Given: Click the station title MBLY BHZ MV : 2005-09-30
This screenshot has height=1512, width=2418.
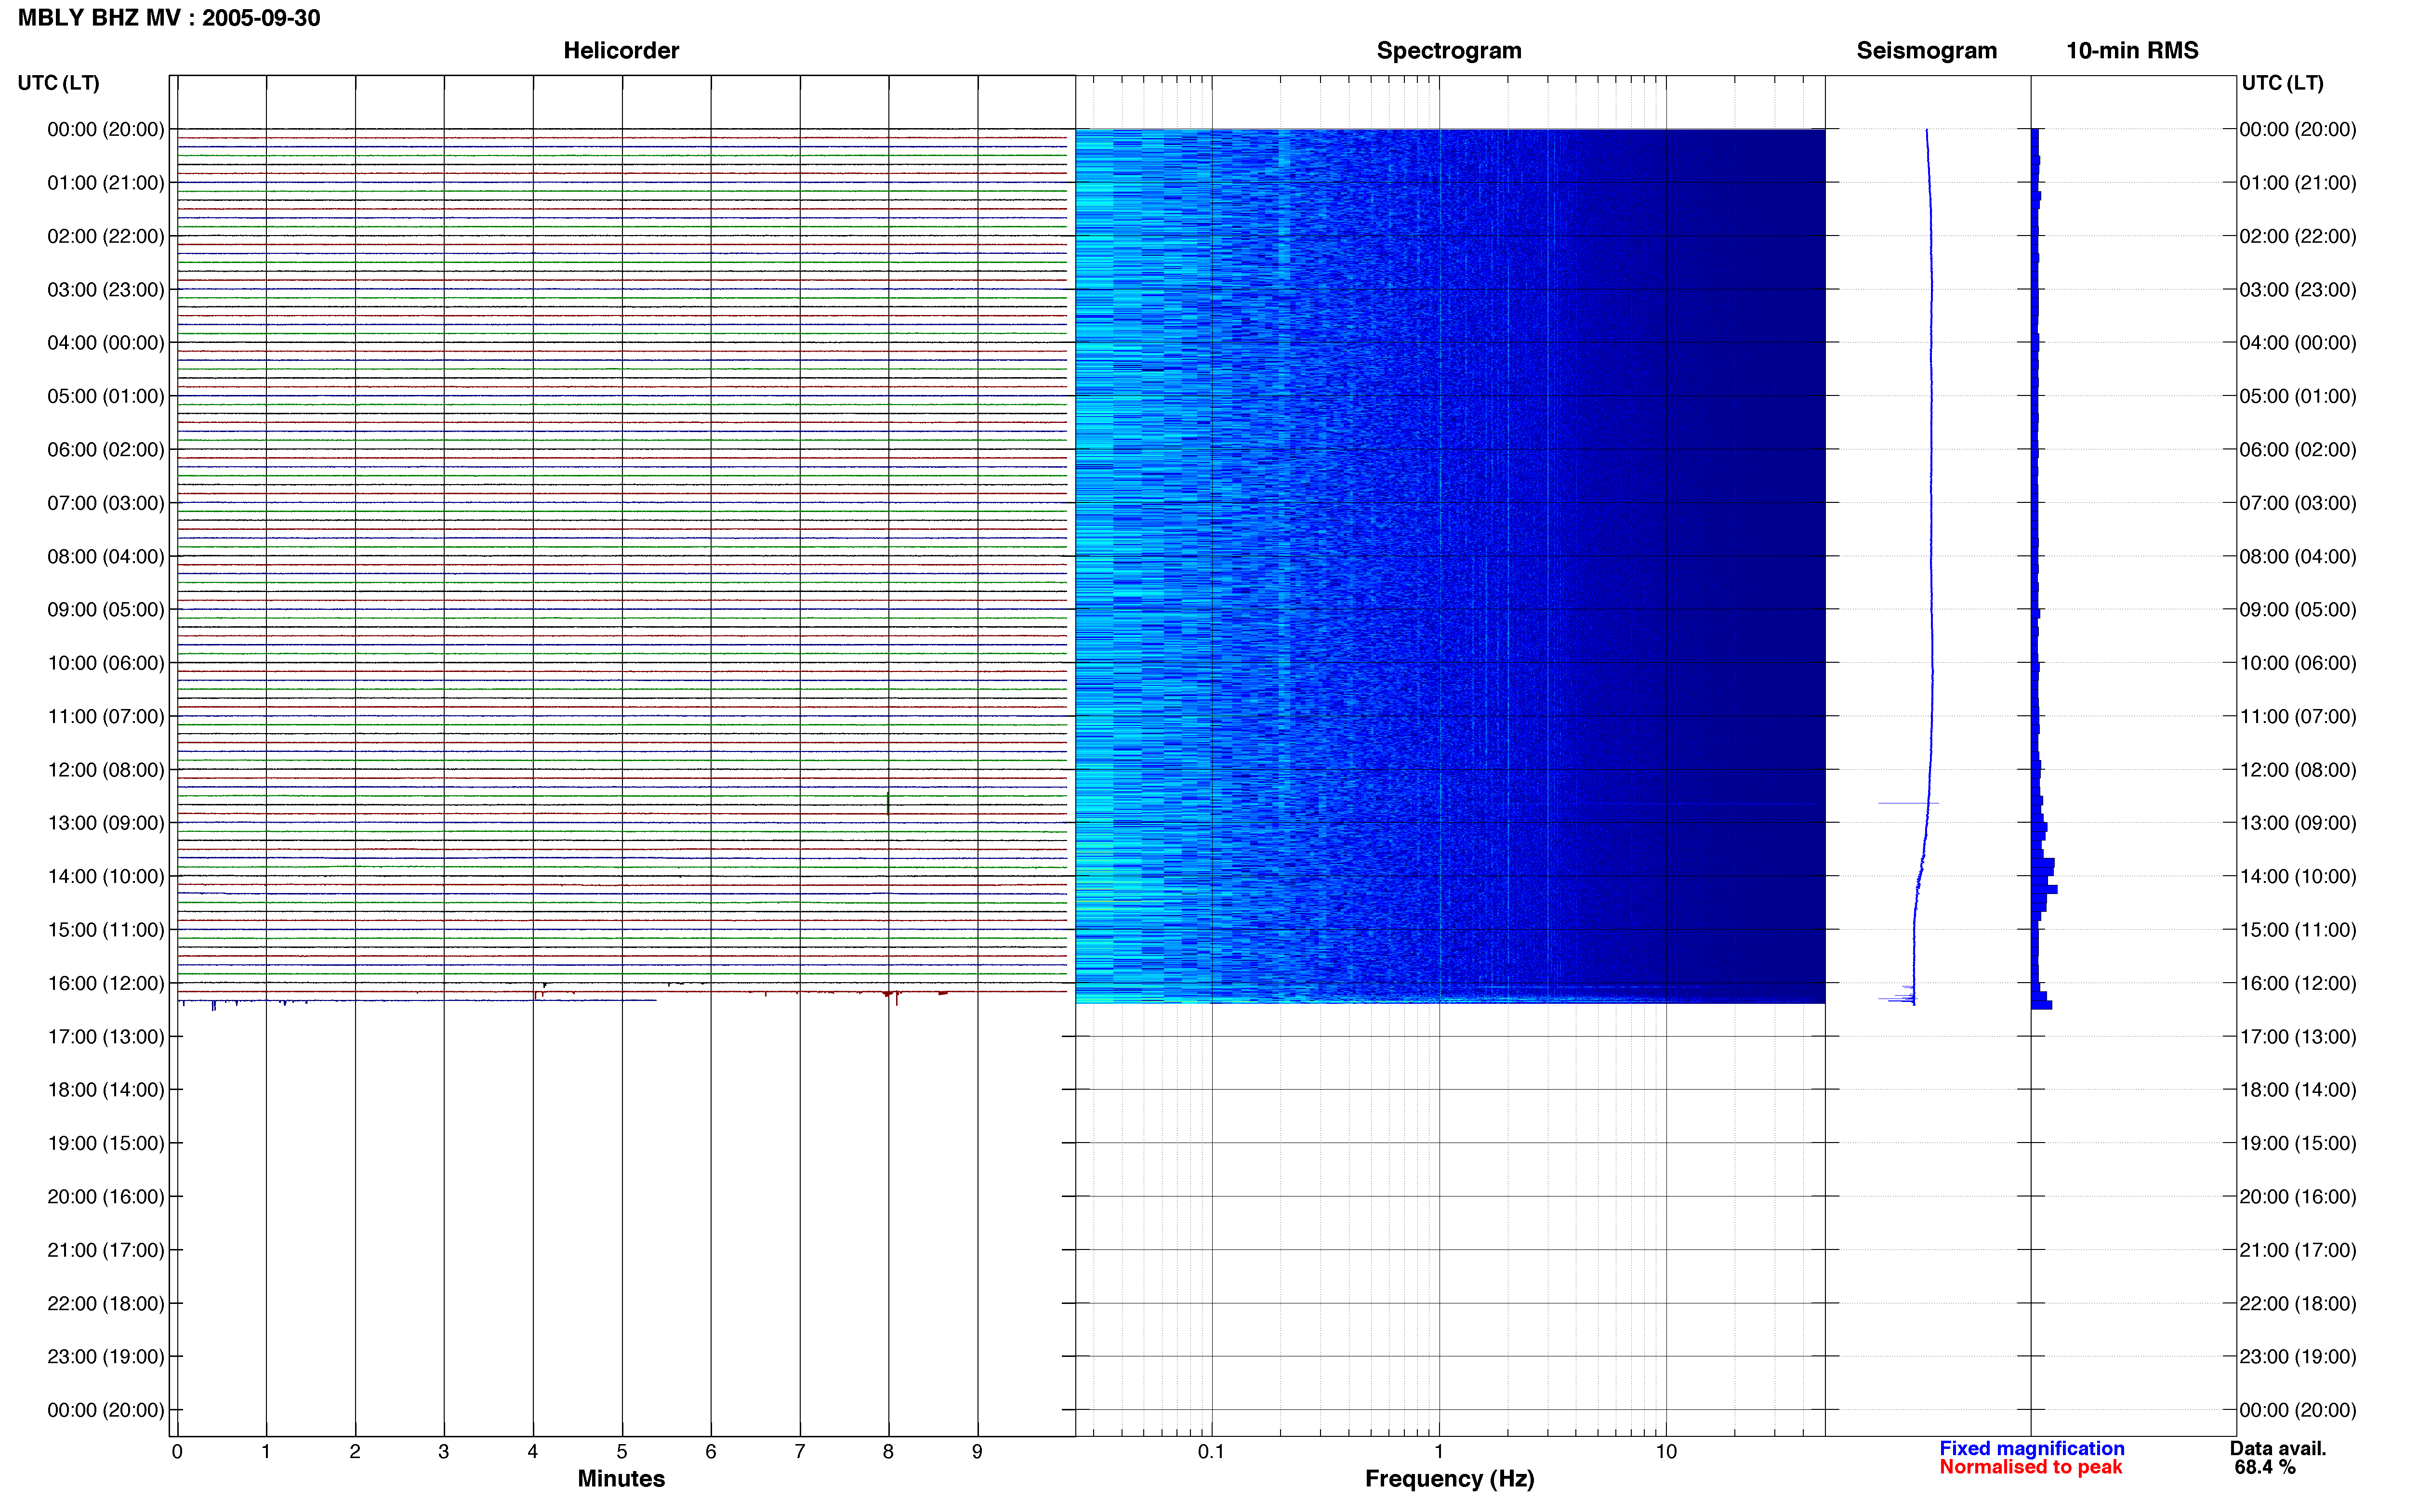Looking at the screenshot, I should [x=169, y=18].
